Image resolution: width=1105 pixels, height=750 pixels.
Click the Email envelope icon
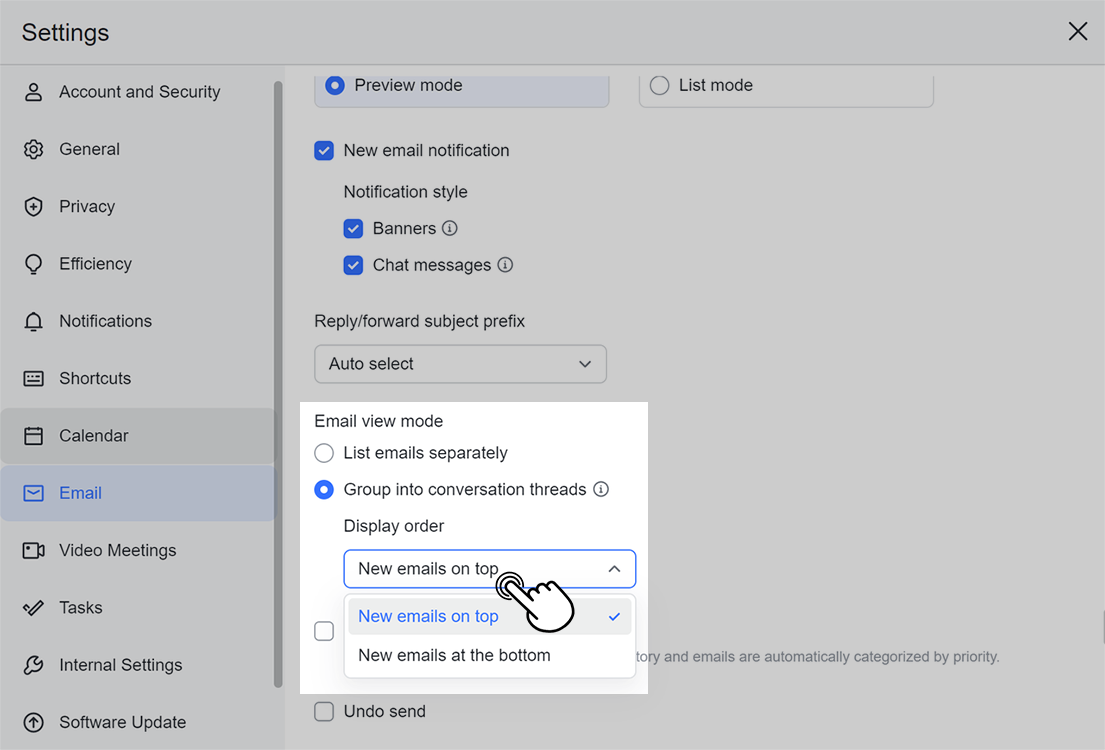coord(33,493)
